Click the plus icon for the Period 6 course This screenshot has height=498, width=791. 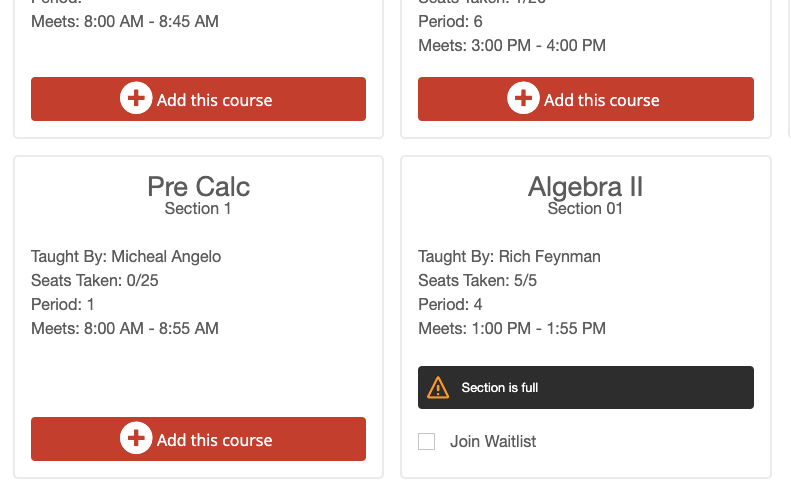click(523, 98)
